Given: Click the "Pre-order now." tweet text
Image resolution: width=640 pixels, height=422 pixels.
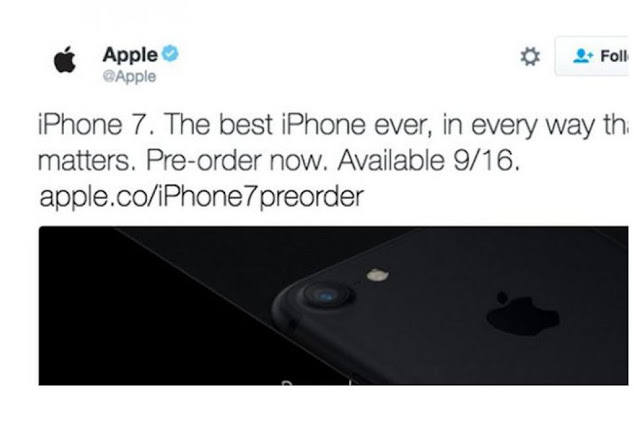Looking at the screenshot, I should (x=237, y=160).
